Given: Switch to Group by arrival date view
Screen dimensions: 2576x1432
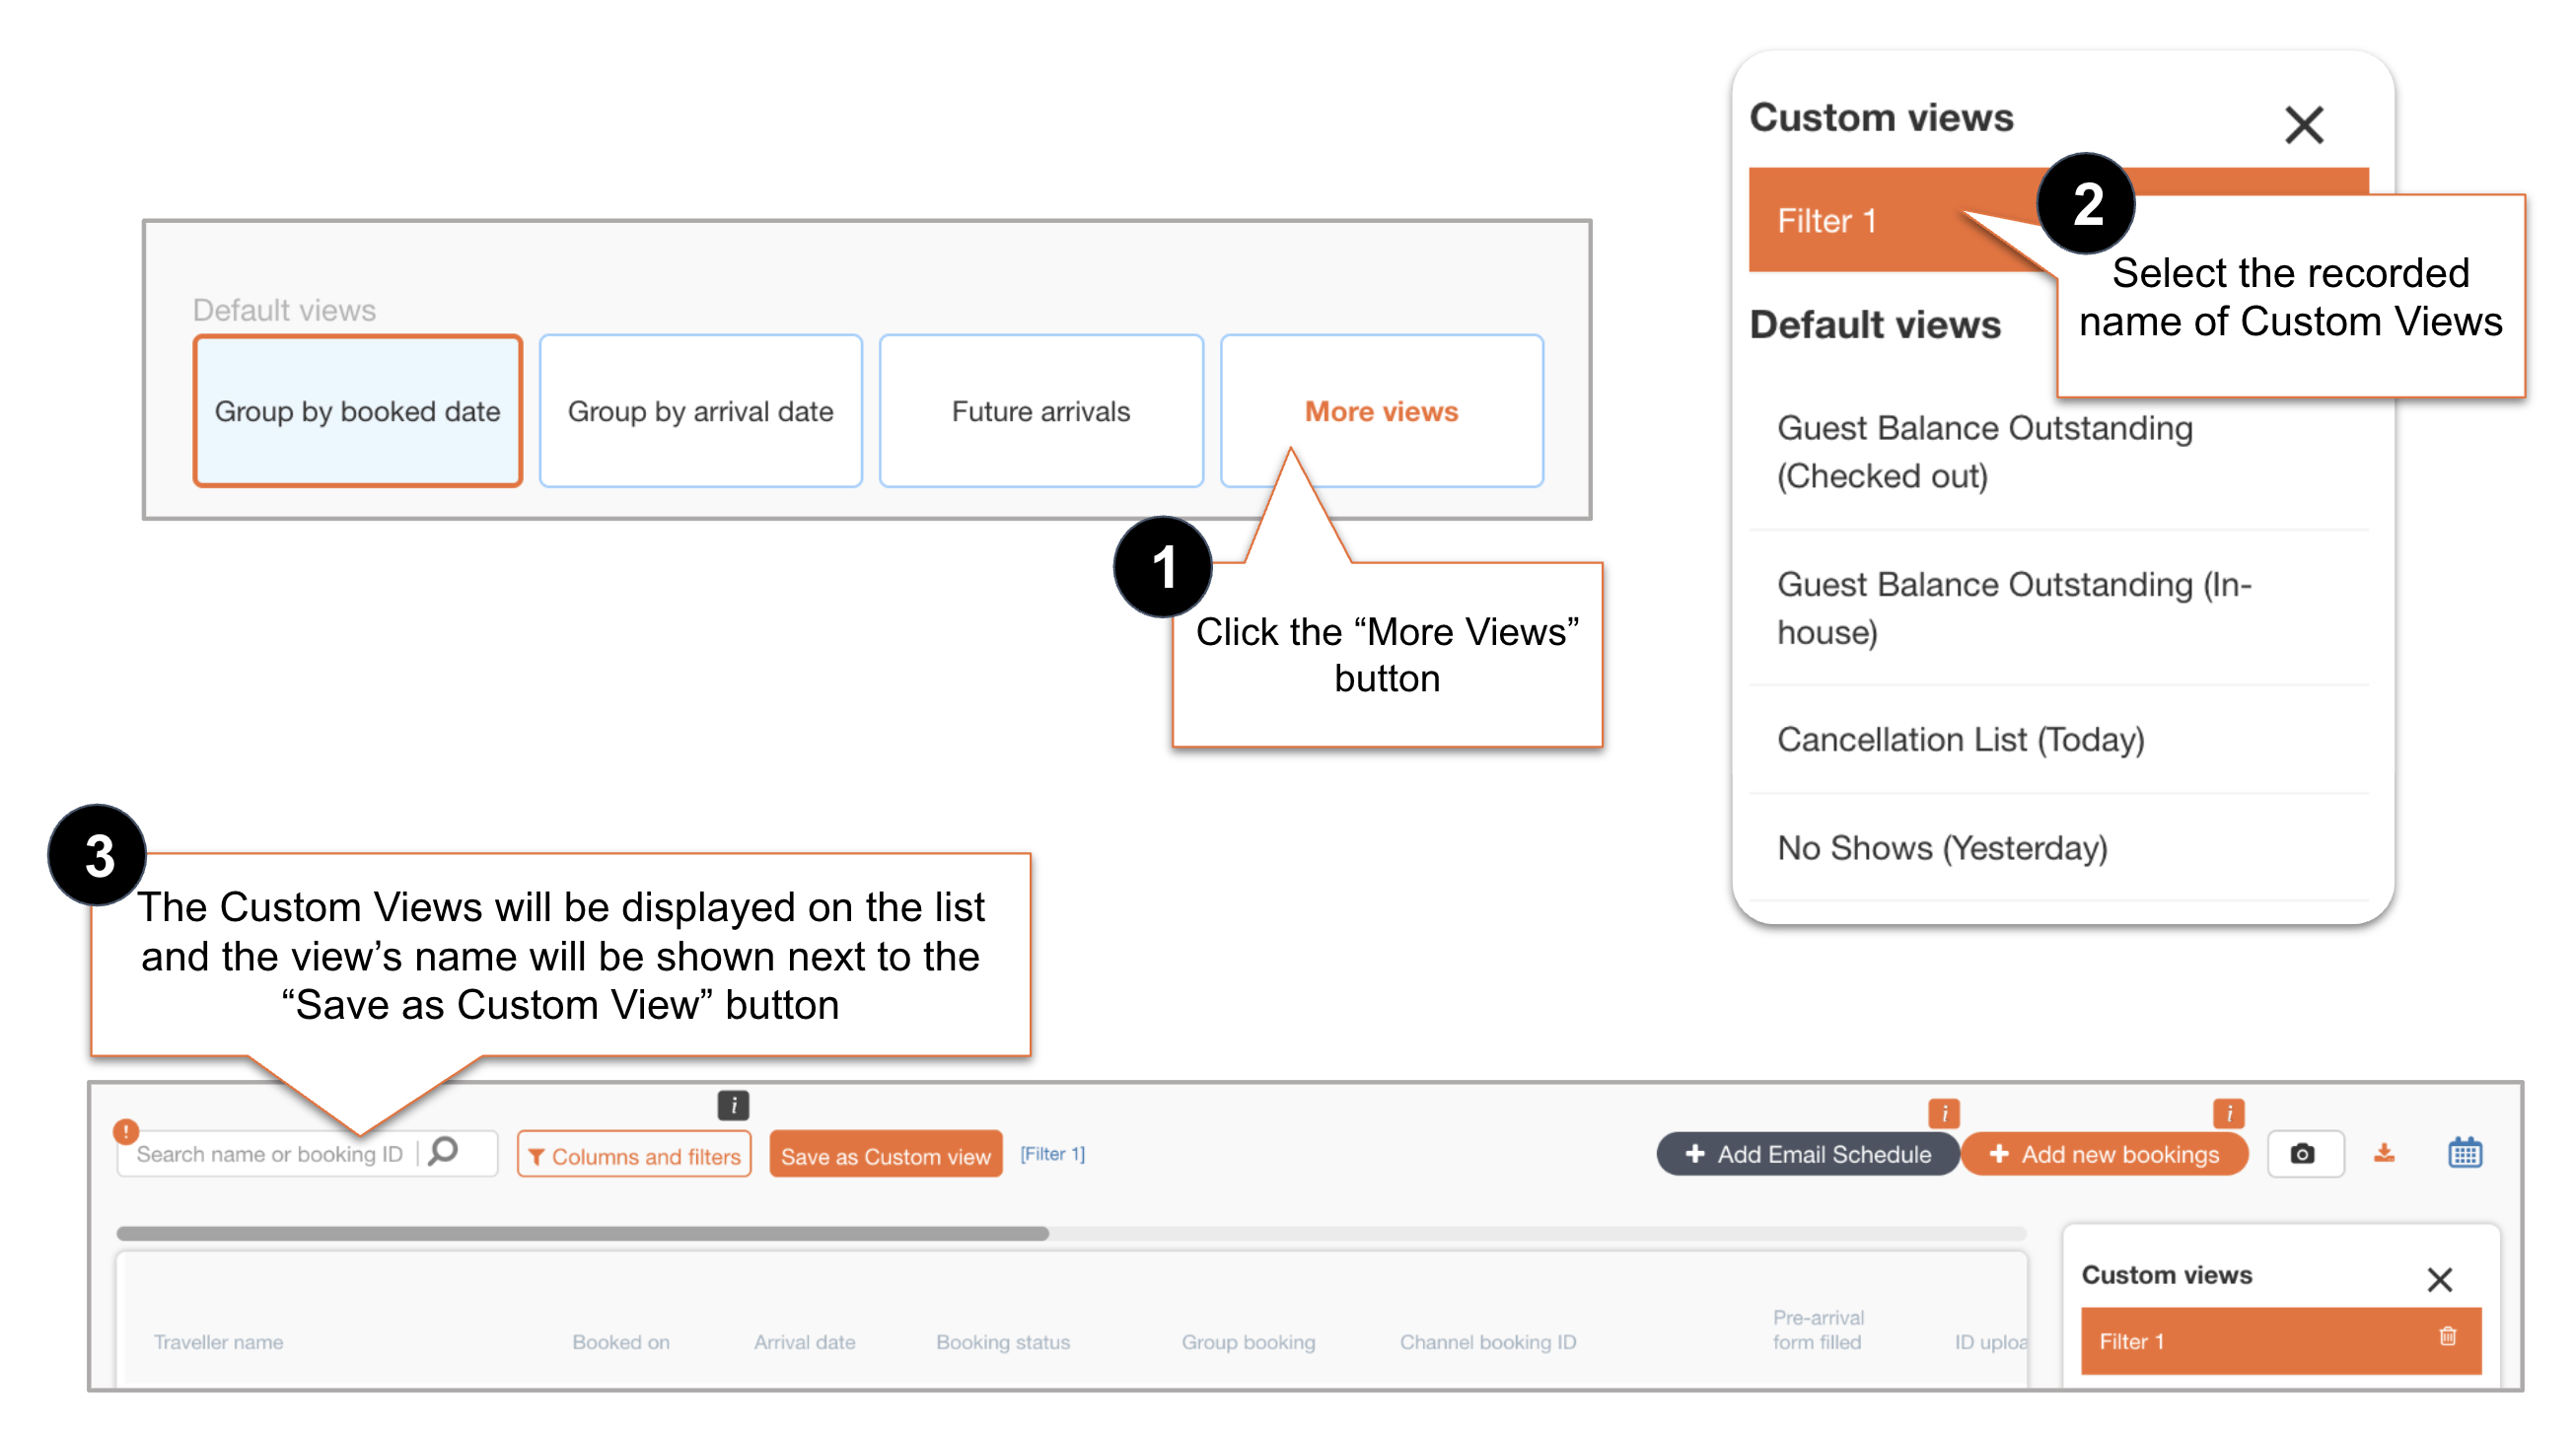Looking at the screenshot, I should 700,411.
